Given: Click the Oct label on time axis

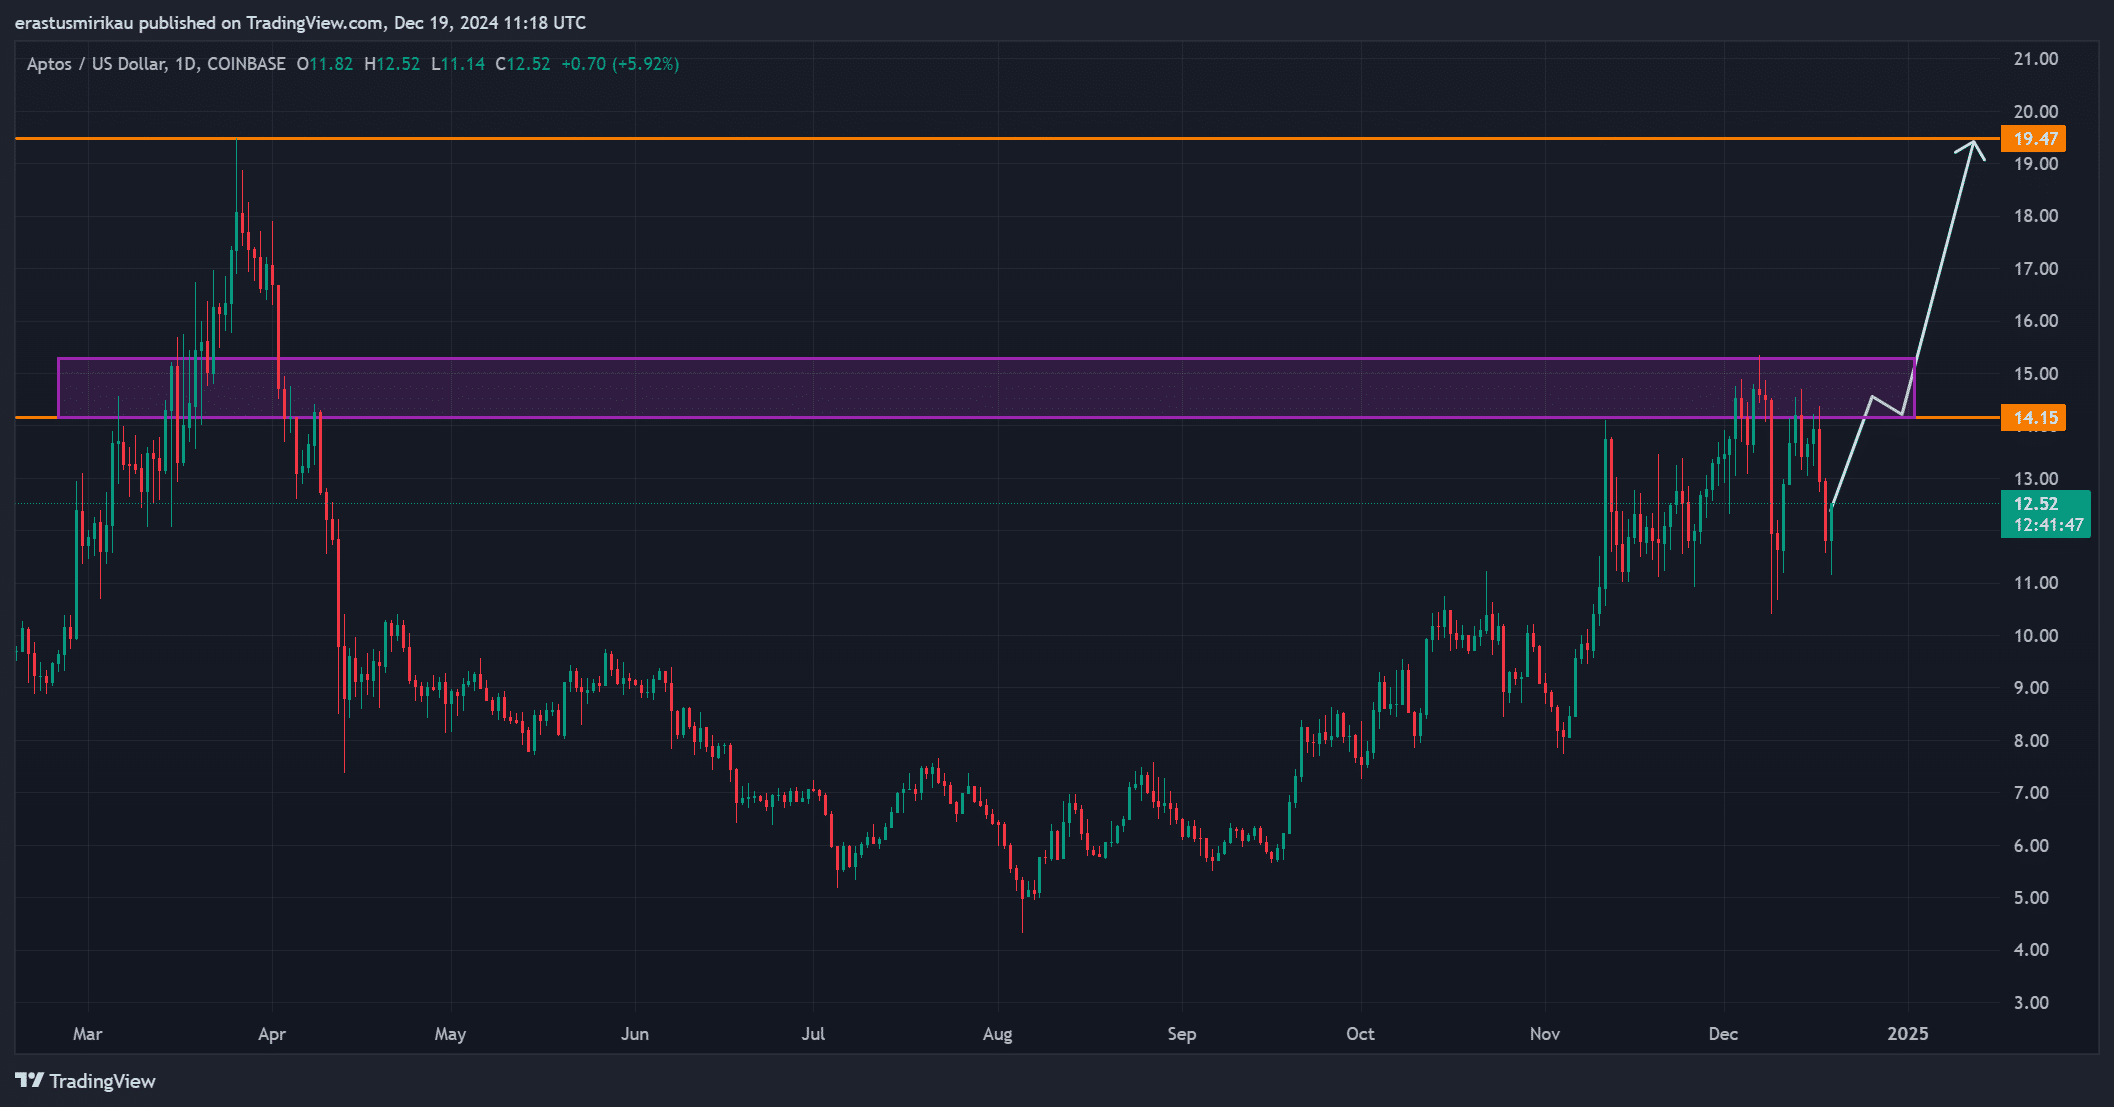Looking at the screenshot, I should coord(1360,1034).
